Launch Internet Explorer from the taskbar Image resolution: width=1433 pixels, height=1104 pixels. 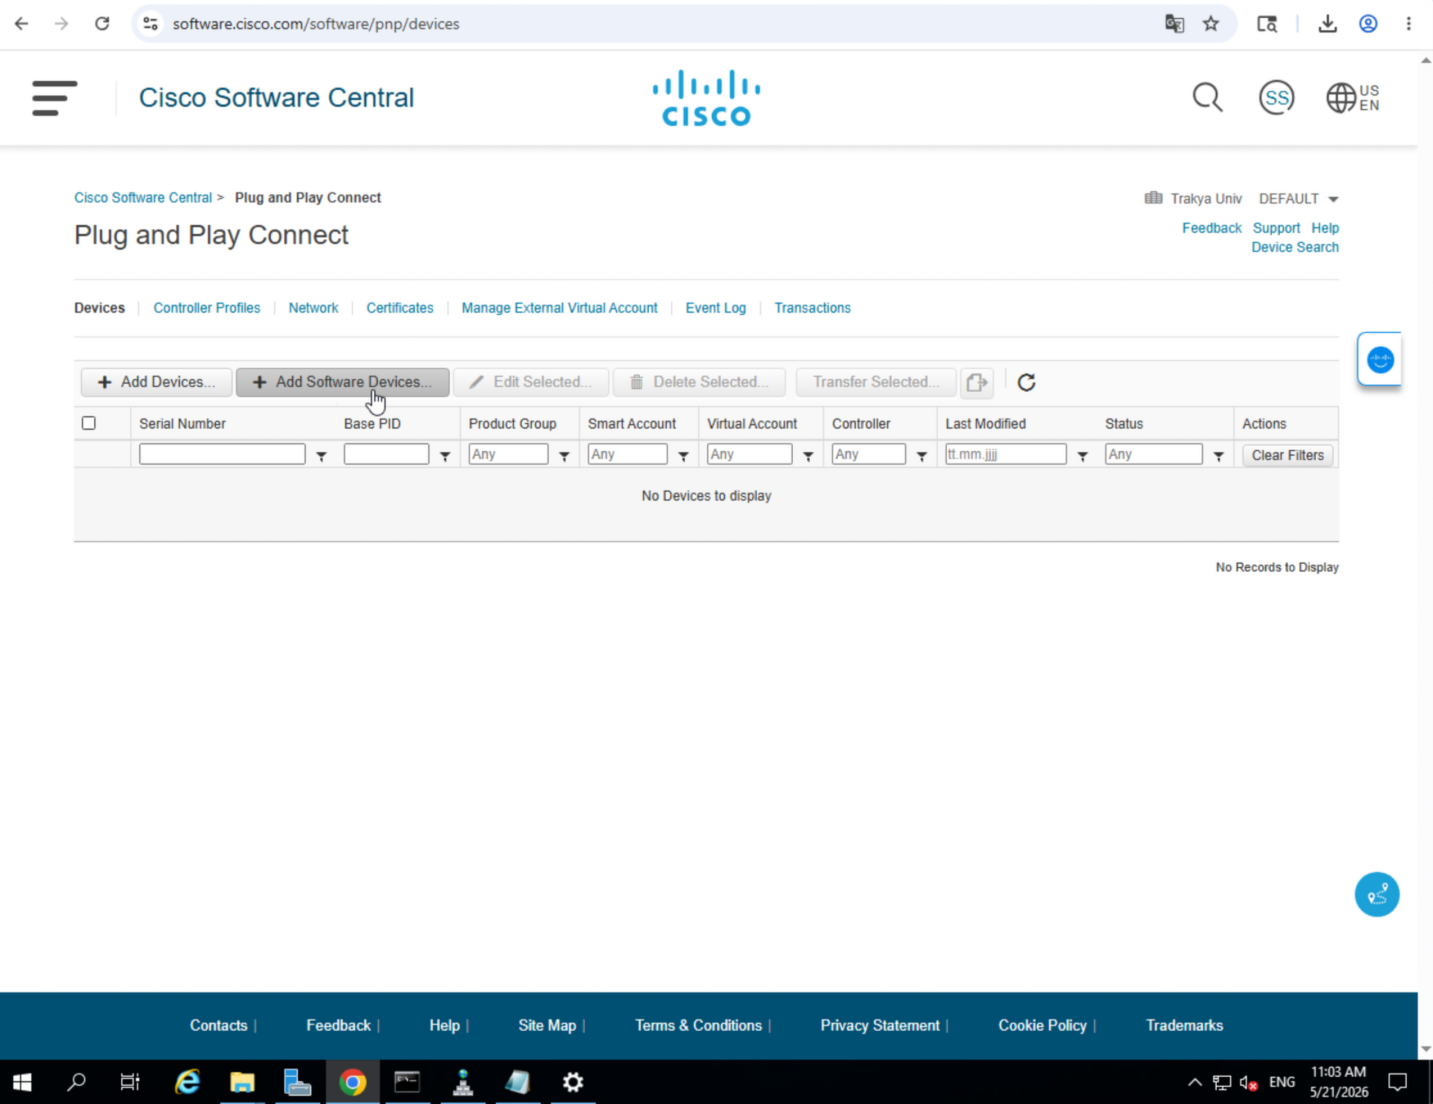click(x=187, y=1082)
